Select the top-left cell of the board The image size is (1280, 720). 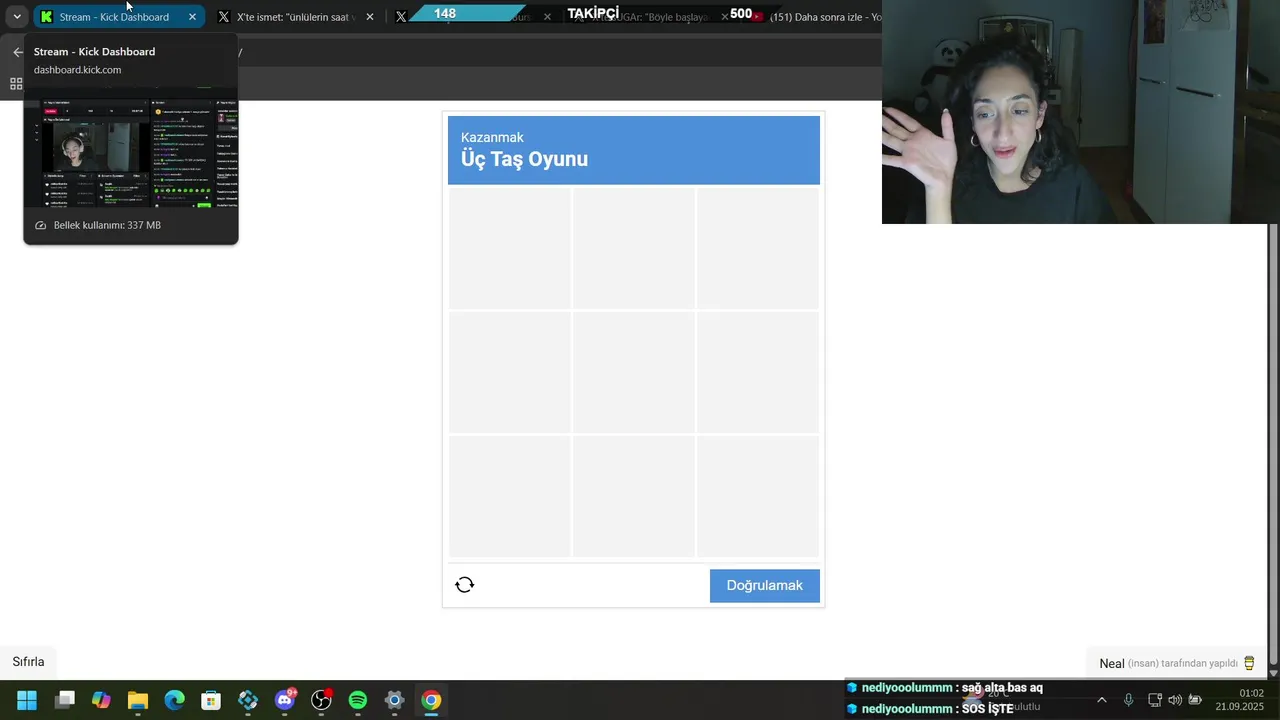pyautogui.click(x=510, y=248)
